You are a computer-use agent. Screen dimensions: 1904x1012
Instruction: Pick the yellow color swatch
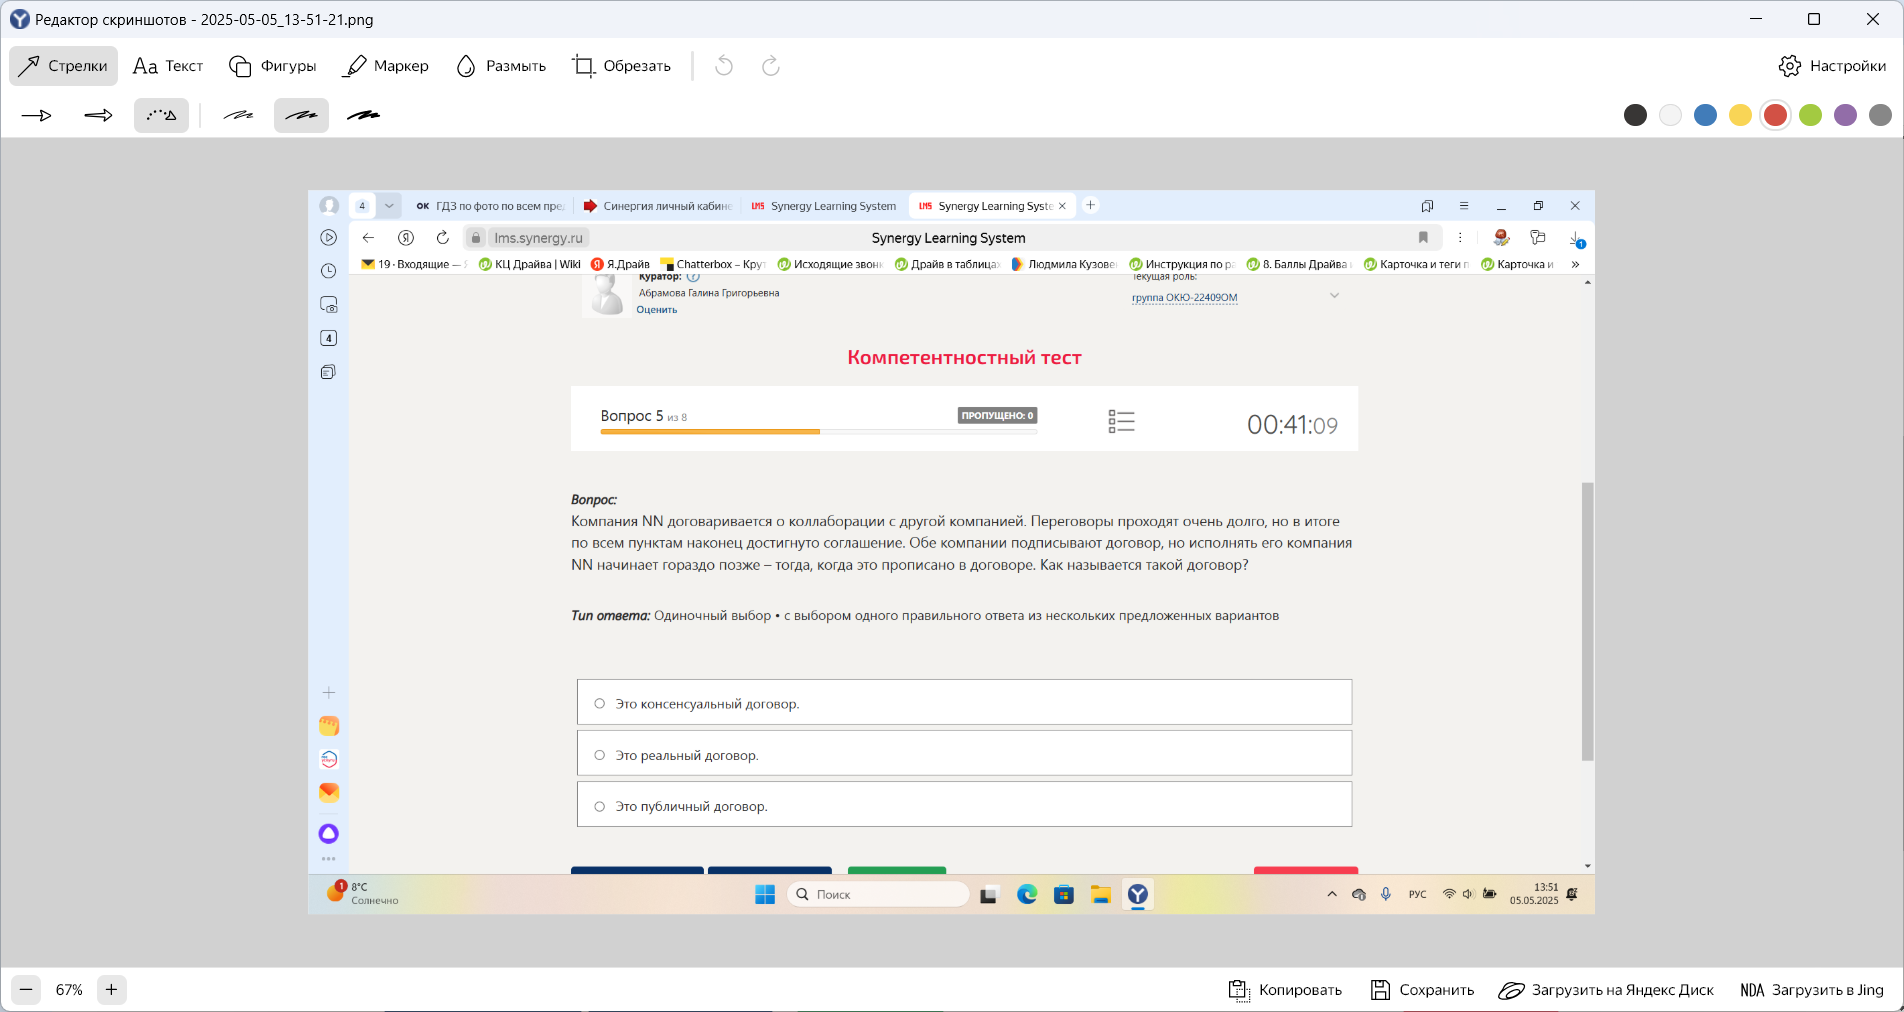1741,115
